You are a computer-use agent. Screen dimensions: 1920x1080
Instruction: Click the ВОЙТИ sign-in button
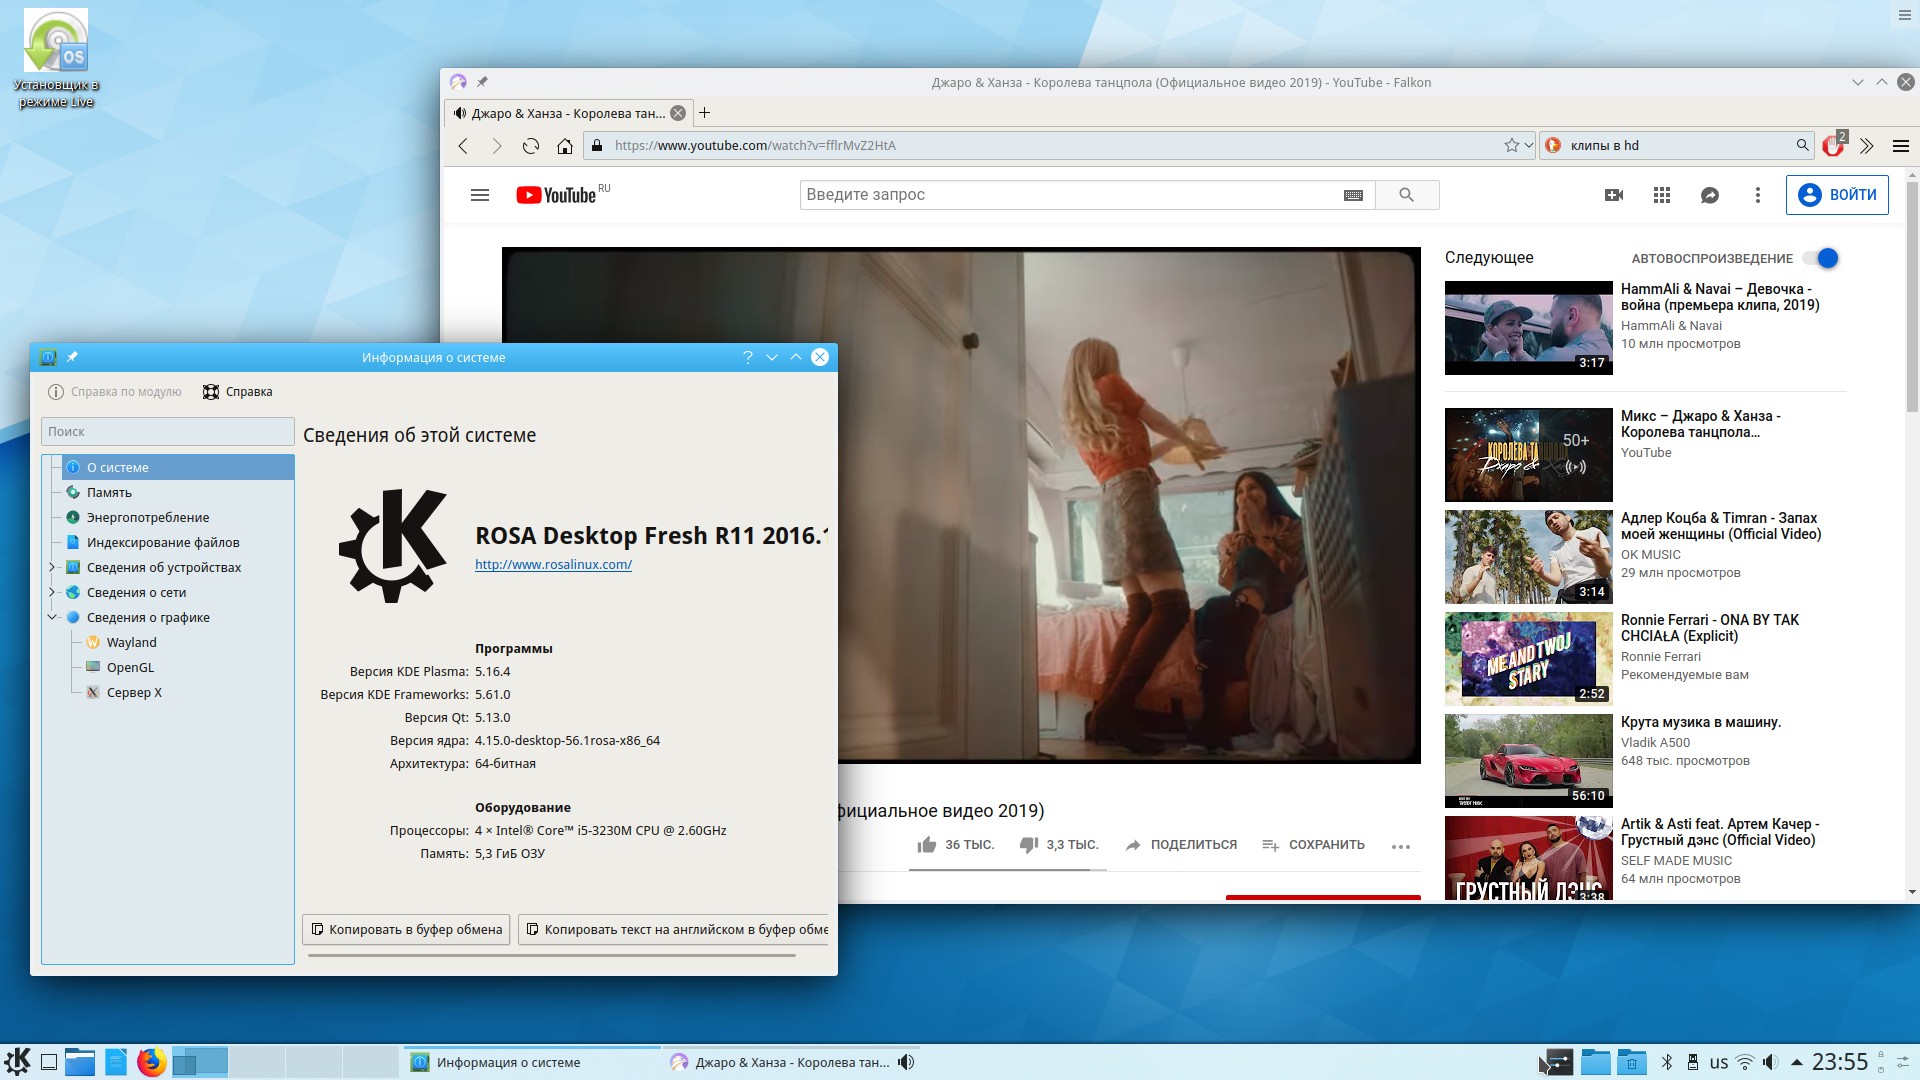[x=1837, y=195]
